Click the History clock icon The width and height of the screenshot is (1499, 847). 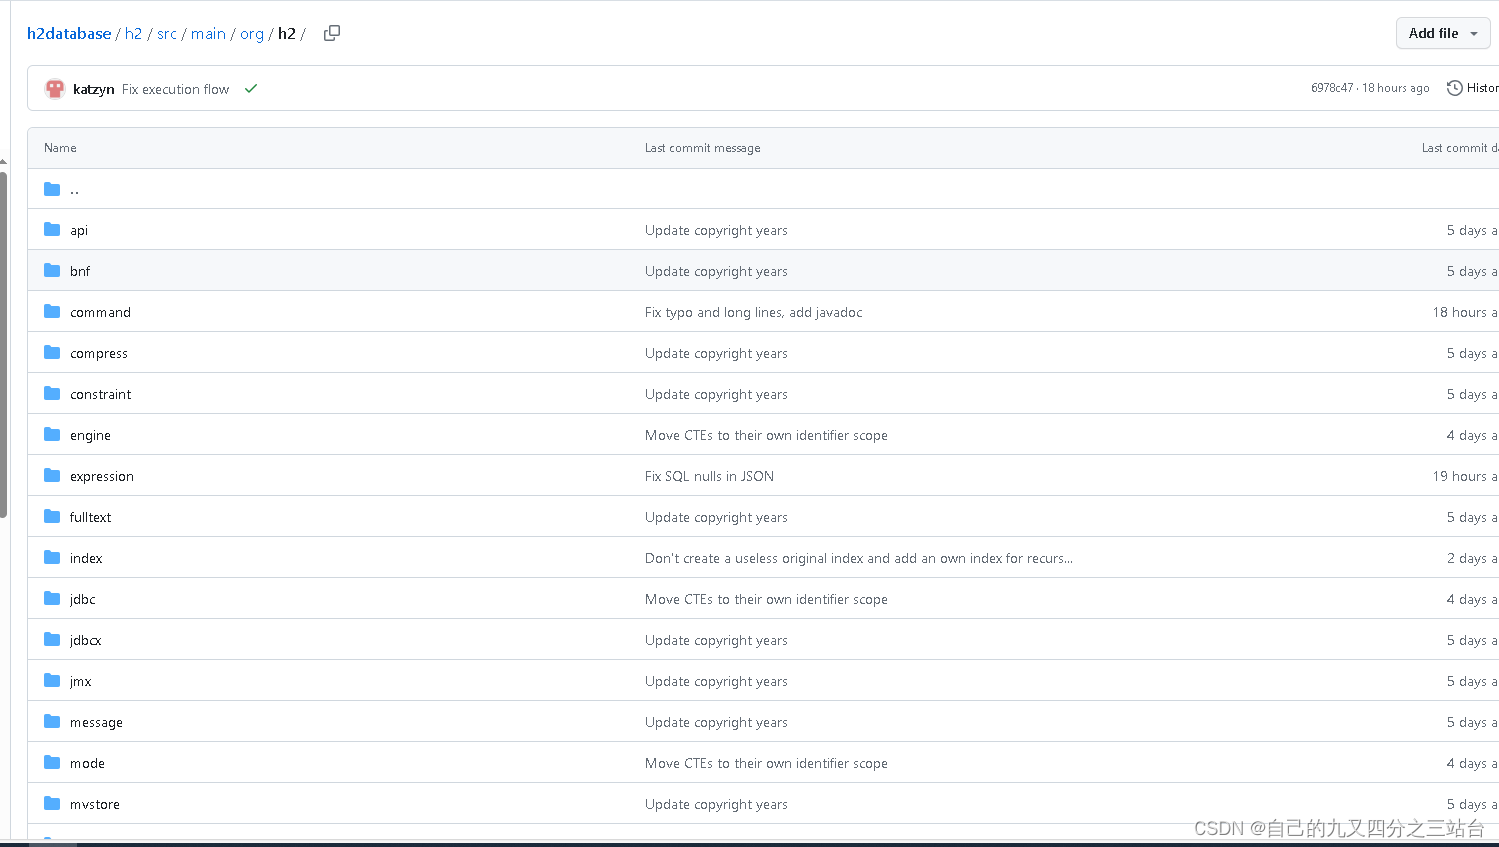pos(1455,88)
